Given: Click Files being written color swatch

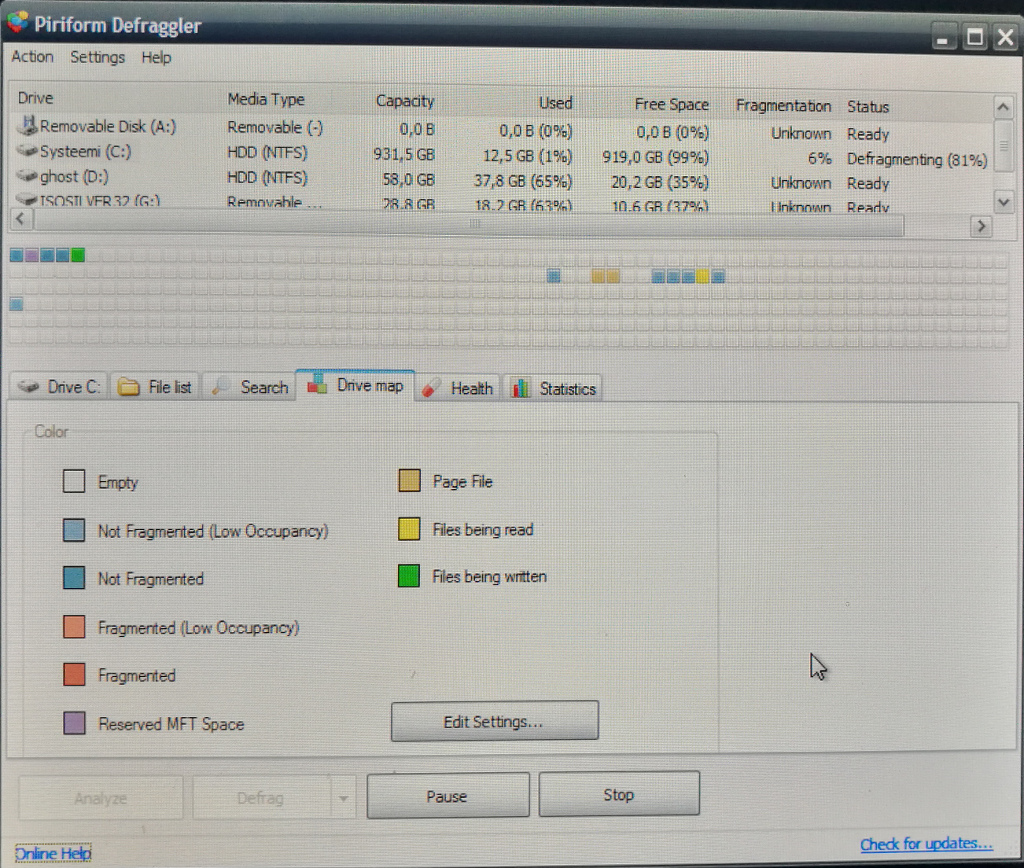Looking at the screenshot, I should 409,576.
